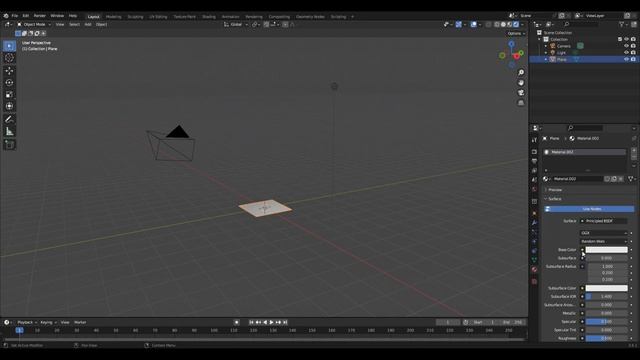
Task: Toggle auto keying record button
Action: (236, 322)
